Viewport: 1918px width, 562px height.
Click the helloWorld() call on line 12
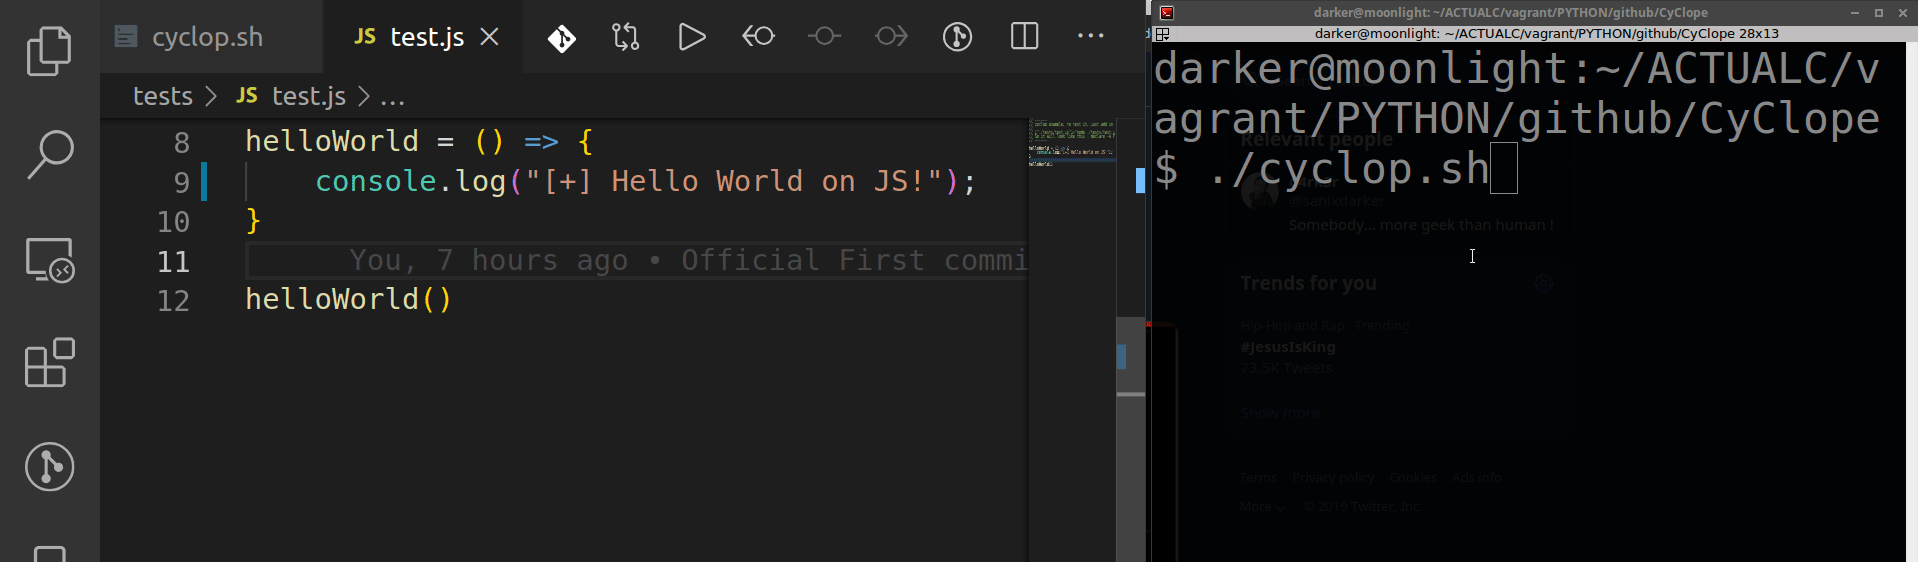point(349,299)
